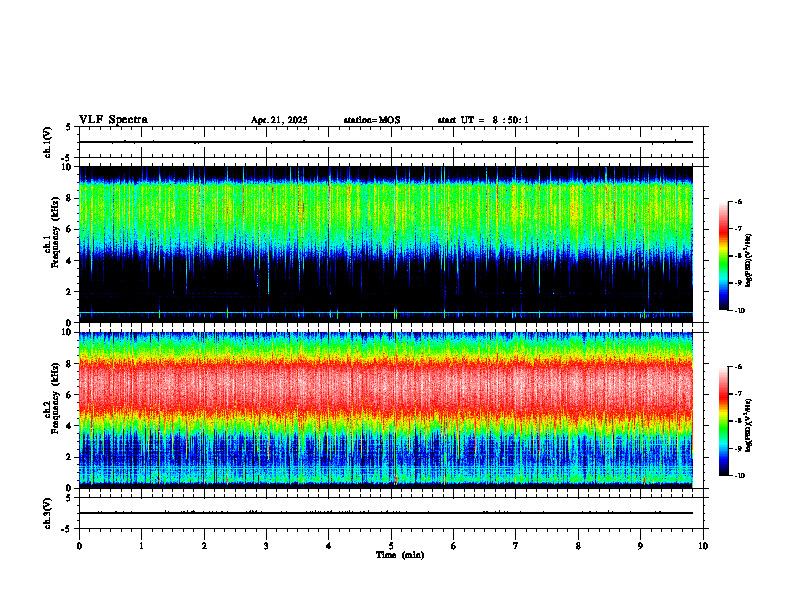Screen dimensions: 792x612
Task: Click time axis tick label "4"
Action: pos(329,546)
